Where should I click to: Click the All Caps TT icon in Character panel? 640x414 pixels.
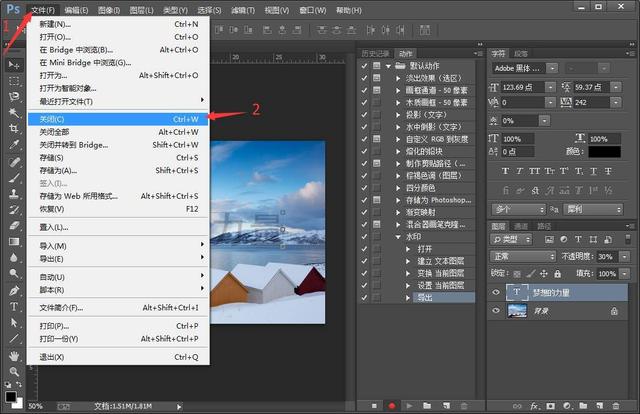coord(534,171)
